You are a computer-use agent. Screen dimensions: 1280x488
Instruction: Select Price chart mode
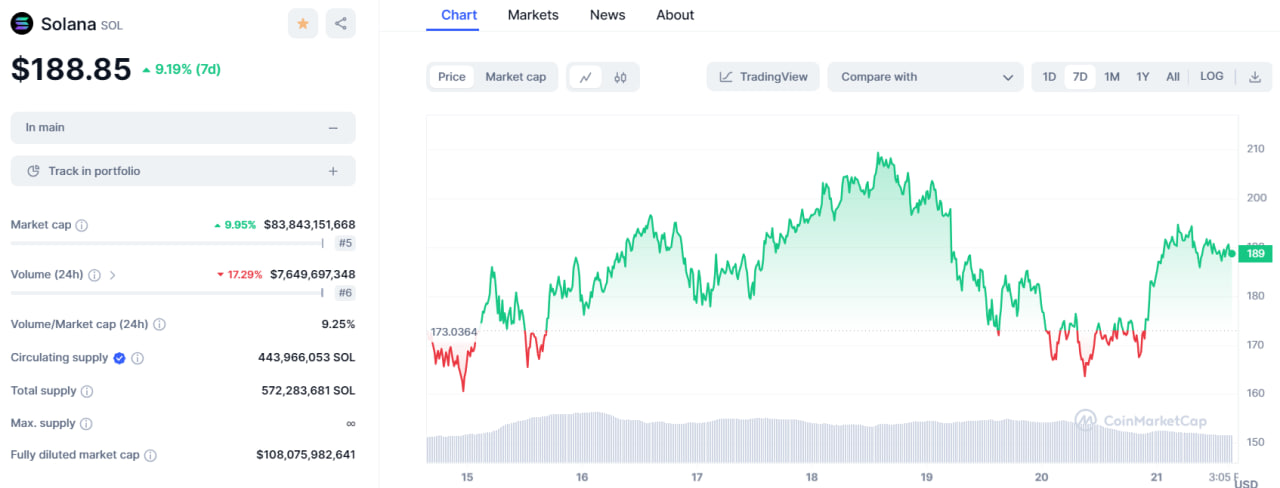click(452, 77)
